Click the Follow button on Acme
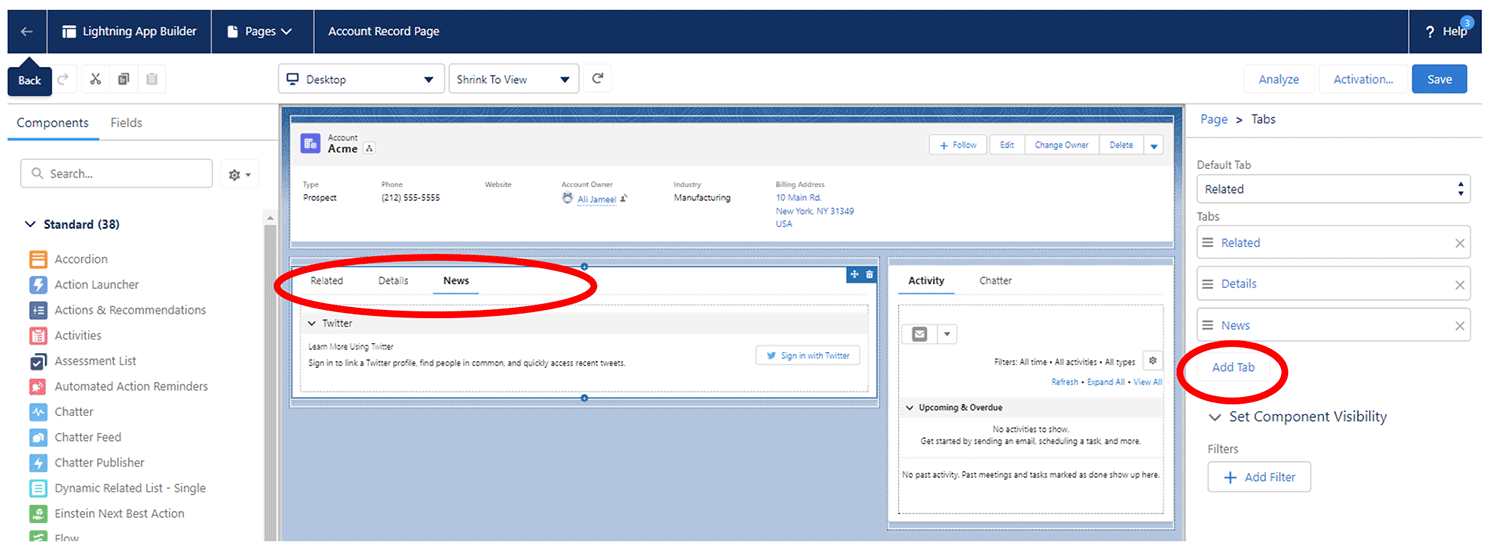The image size is (1500, 548). tap(958, 145)
